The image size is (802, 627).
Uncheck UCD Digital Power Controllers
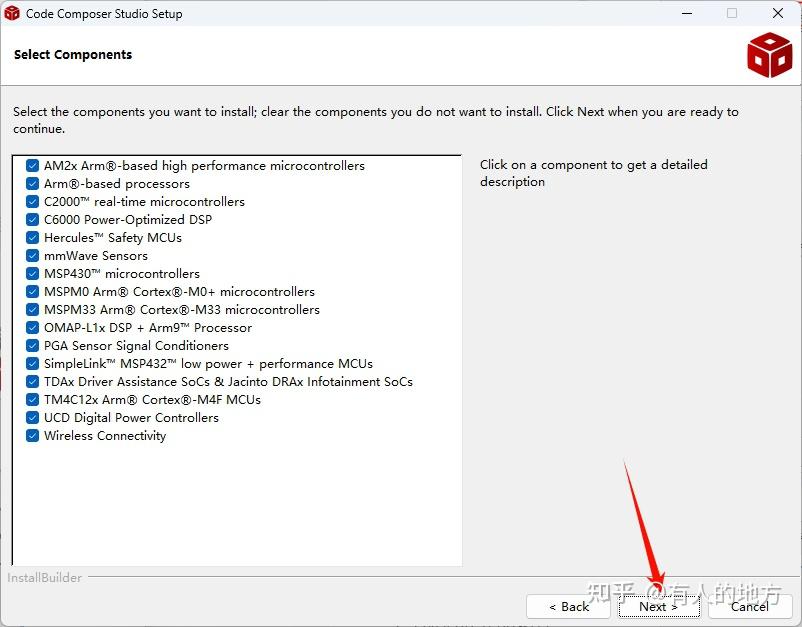[32, 418]
